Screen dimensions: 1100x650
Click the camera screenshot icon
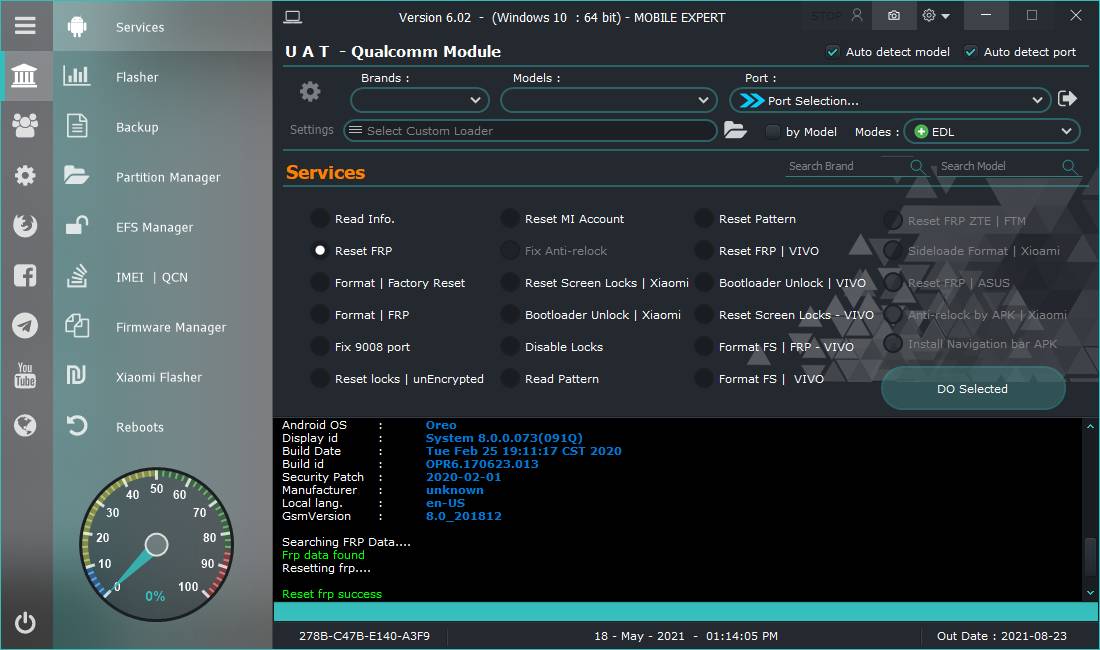click(x=894, y=15)
